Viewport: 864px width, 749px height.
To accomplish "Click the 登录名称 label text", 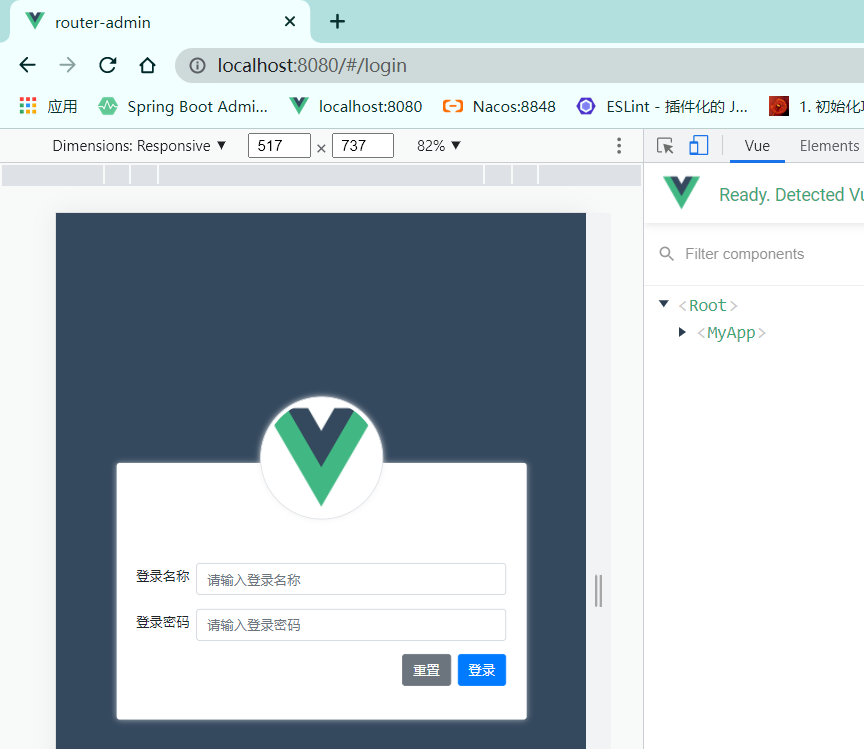I will click(x=163, y=576).
